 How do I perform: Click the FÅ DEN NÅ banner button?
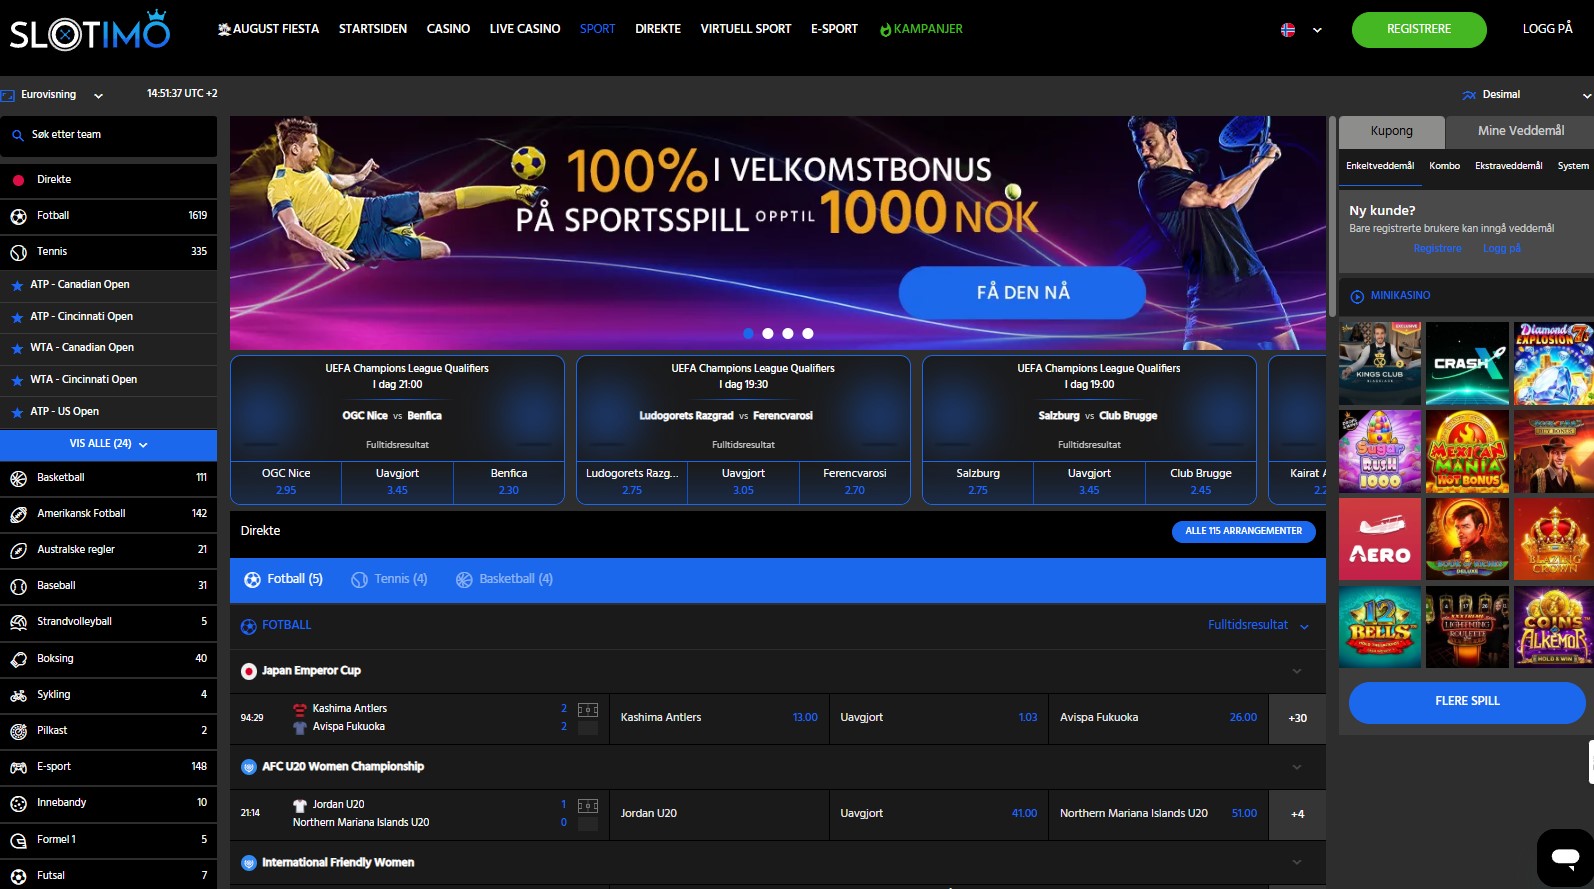[1022, 292]
